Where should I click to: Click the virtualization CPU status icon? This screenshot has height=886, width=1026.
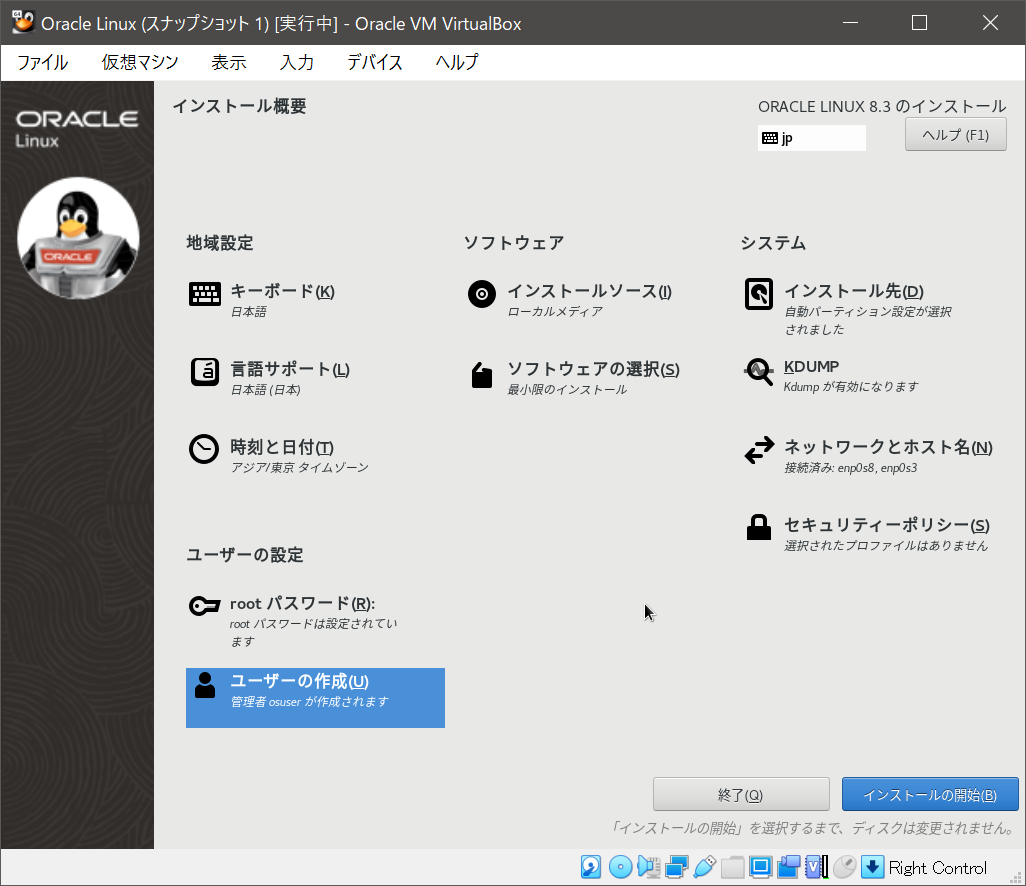pyautogui.click(x=817, y=867)
